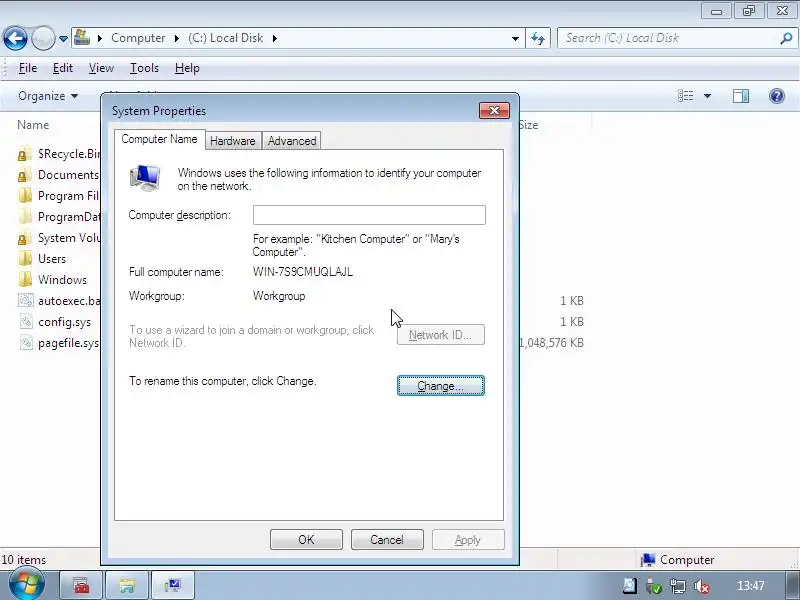This screenshot has height=600, width=800.
Task: Close the System Properties dialog
Action: point(494,111)
